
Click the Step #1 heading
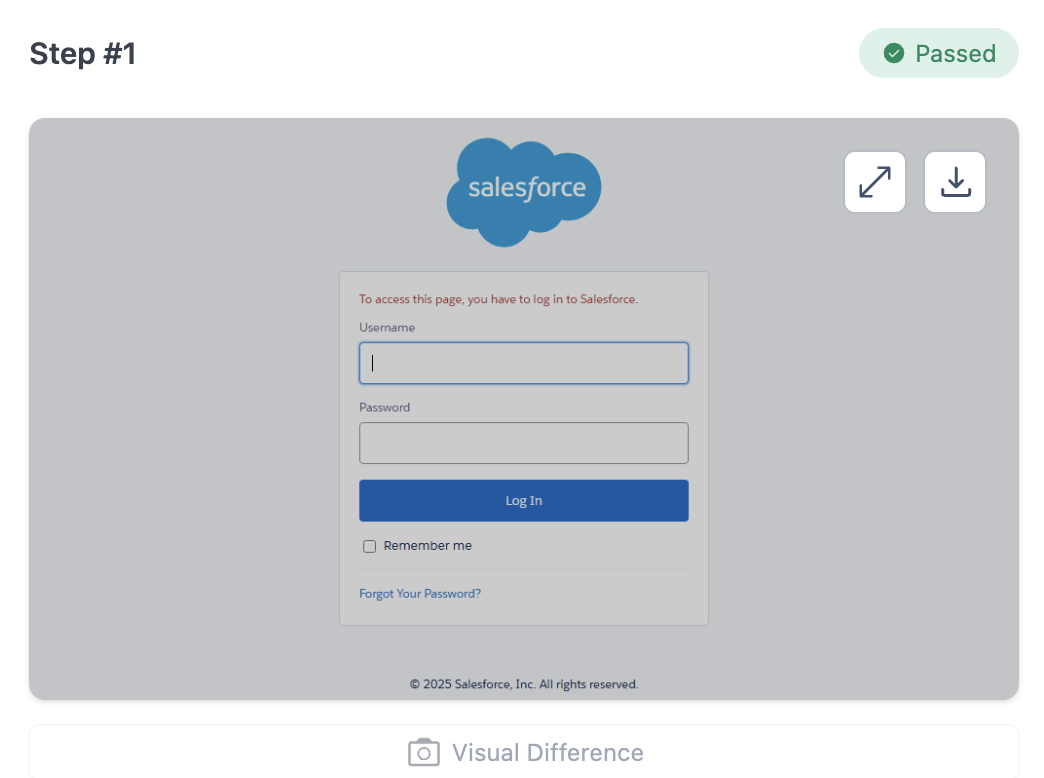click(x=82, y=53)
